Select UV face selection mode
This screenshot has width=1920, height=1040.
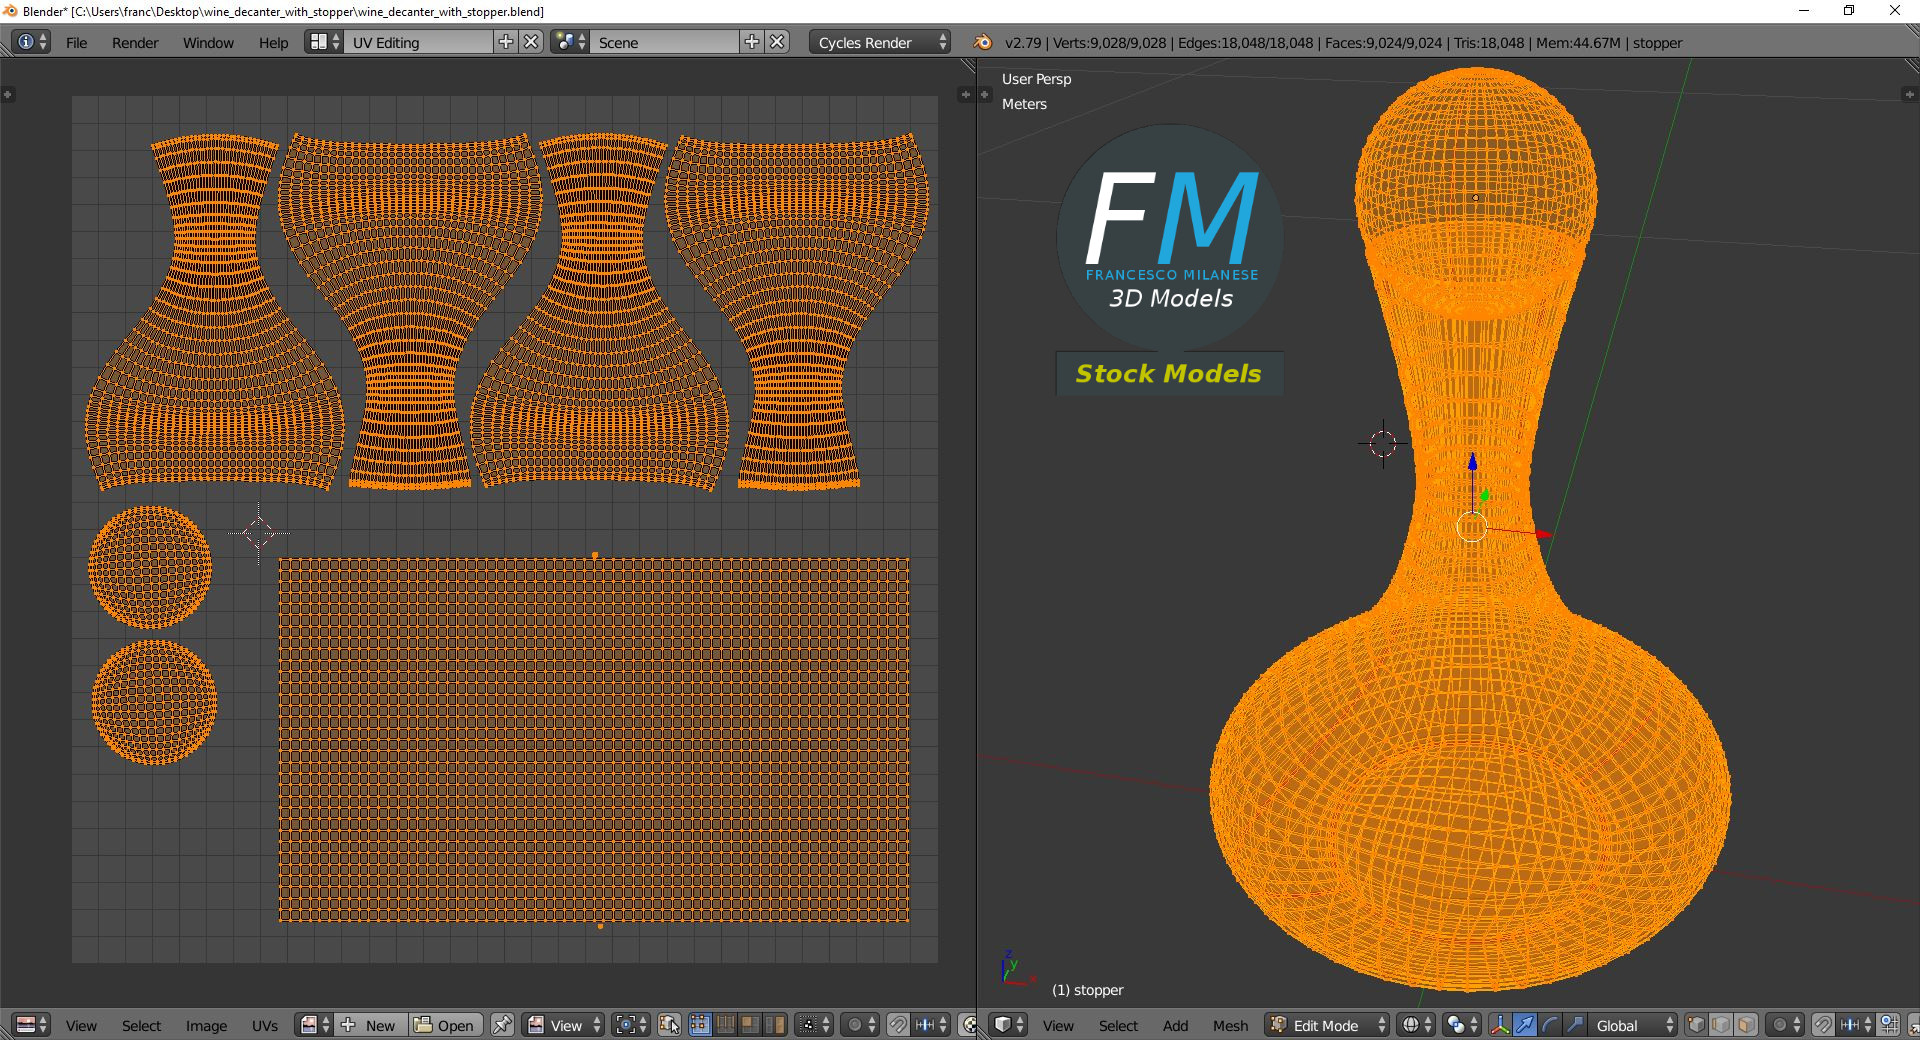tap(750, 1025)
